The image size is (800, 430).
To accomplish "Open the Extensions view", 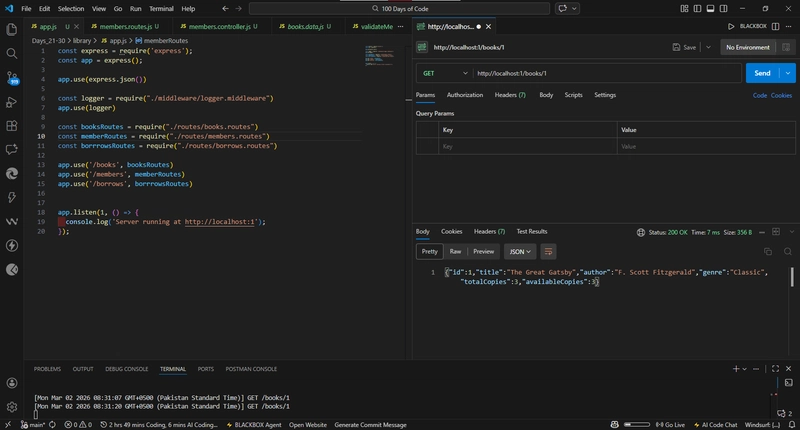I will (x=12, y=126).
